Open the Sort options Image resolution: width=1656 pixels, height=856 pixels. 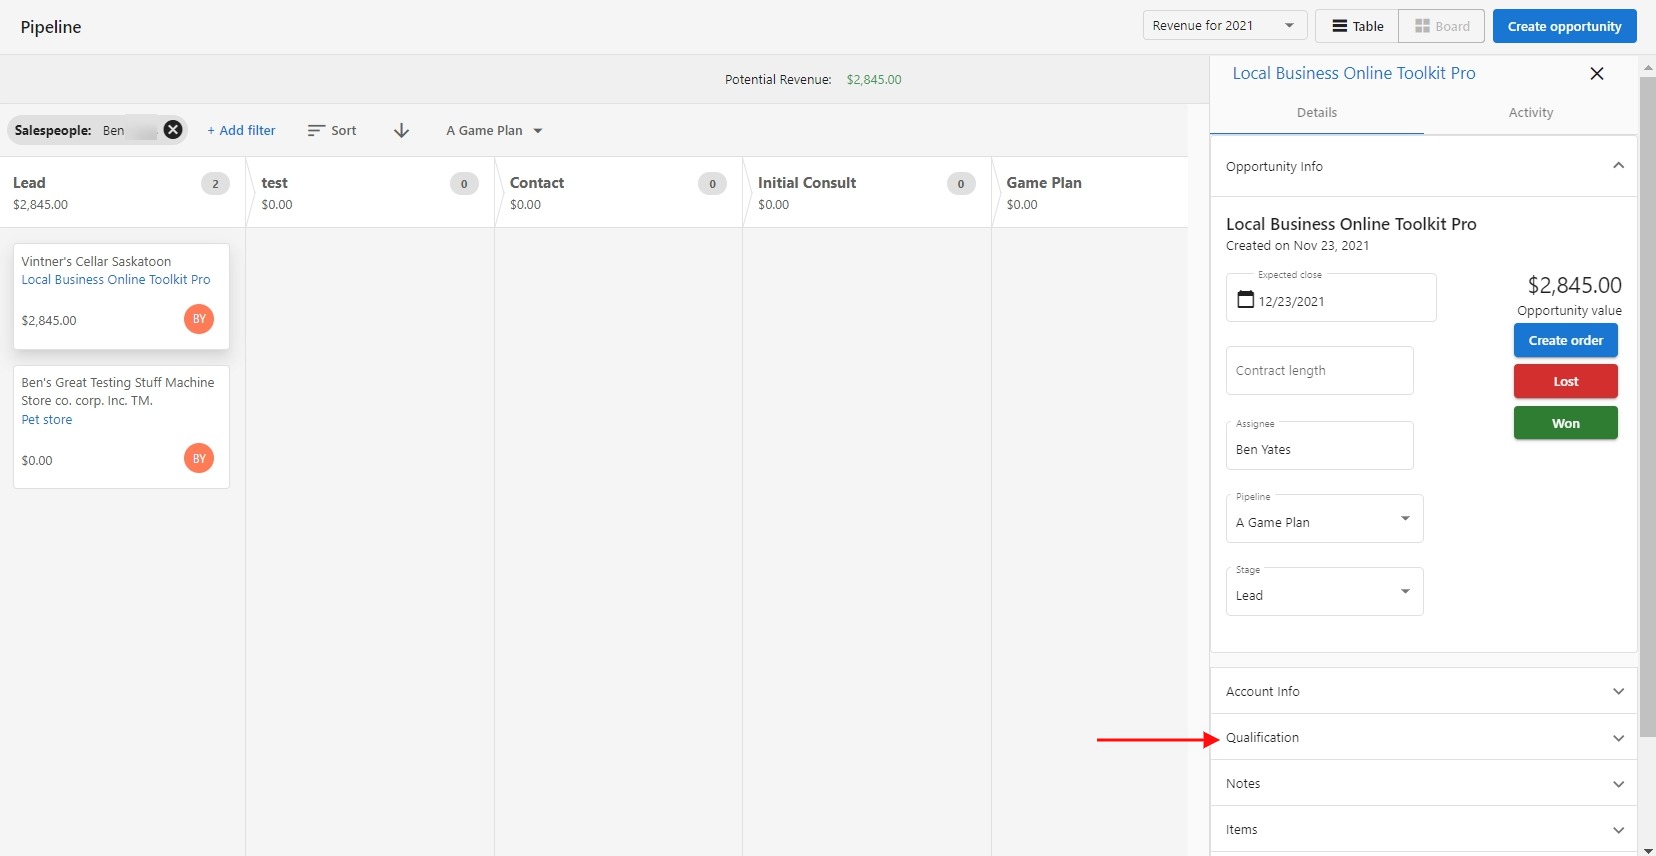click(332, 130)
